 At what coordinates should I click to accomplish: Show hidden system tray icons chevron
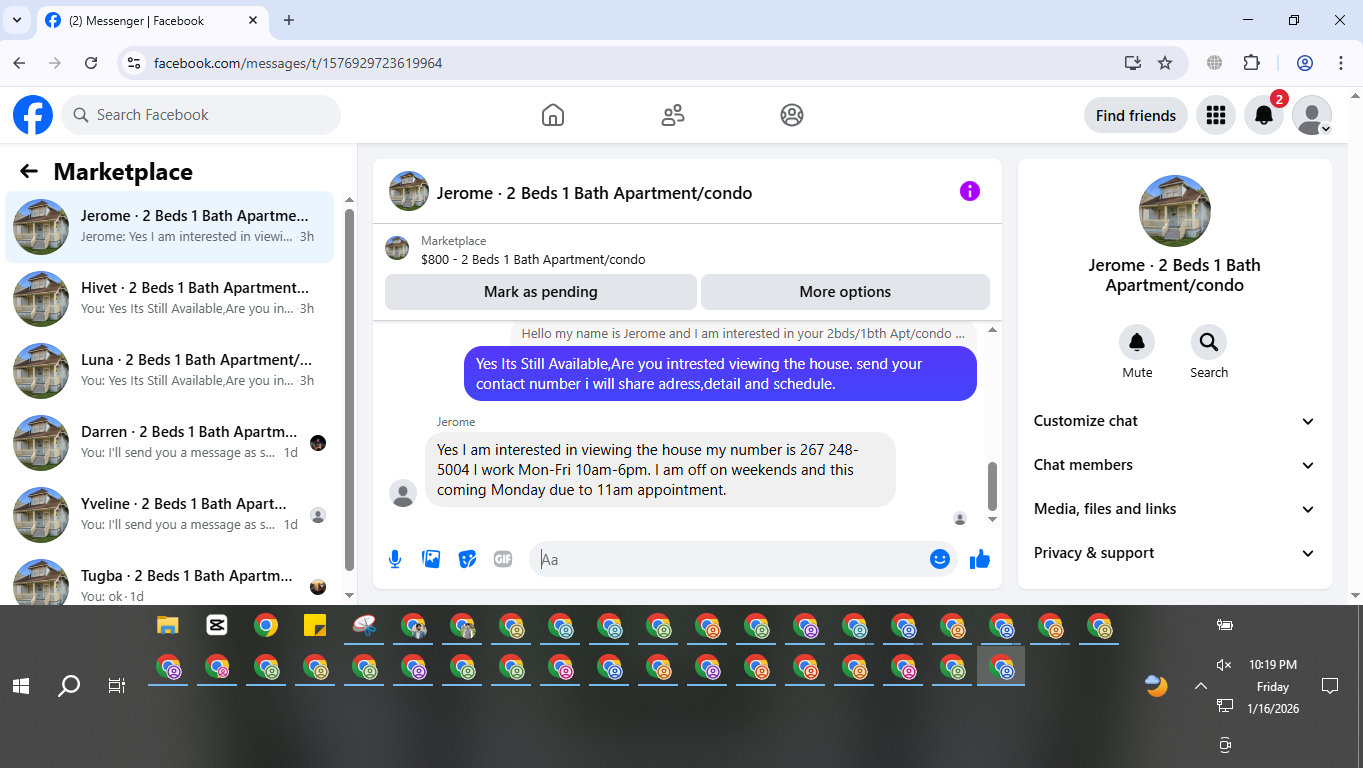tap(1200, 686)
